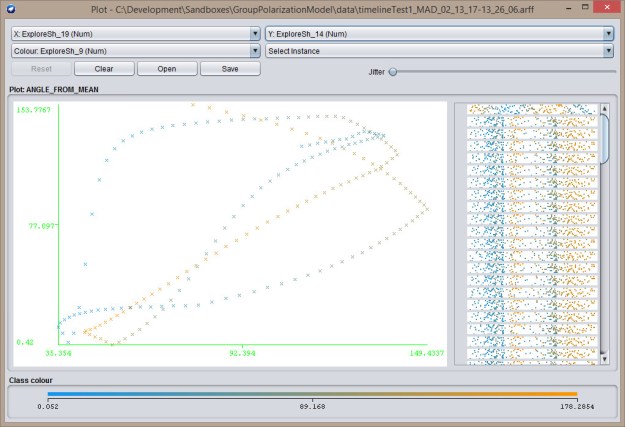625x427 pixels.
Task: Click the attribute panel scroll-down arrow
Action: tap(604, 354)
